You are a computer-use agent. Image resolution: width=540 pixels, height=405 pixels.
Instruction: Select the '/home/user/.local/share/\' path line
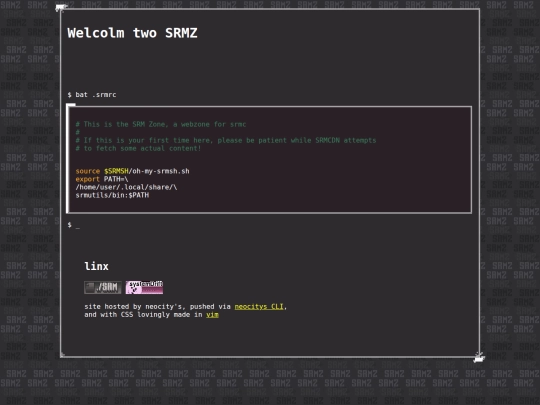126,187
